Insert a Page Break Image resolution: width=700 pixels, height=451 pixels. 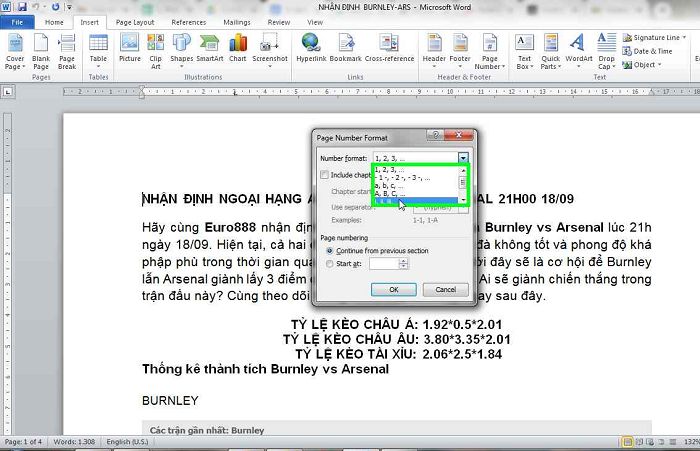67,52
